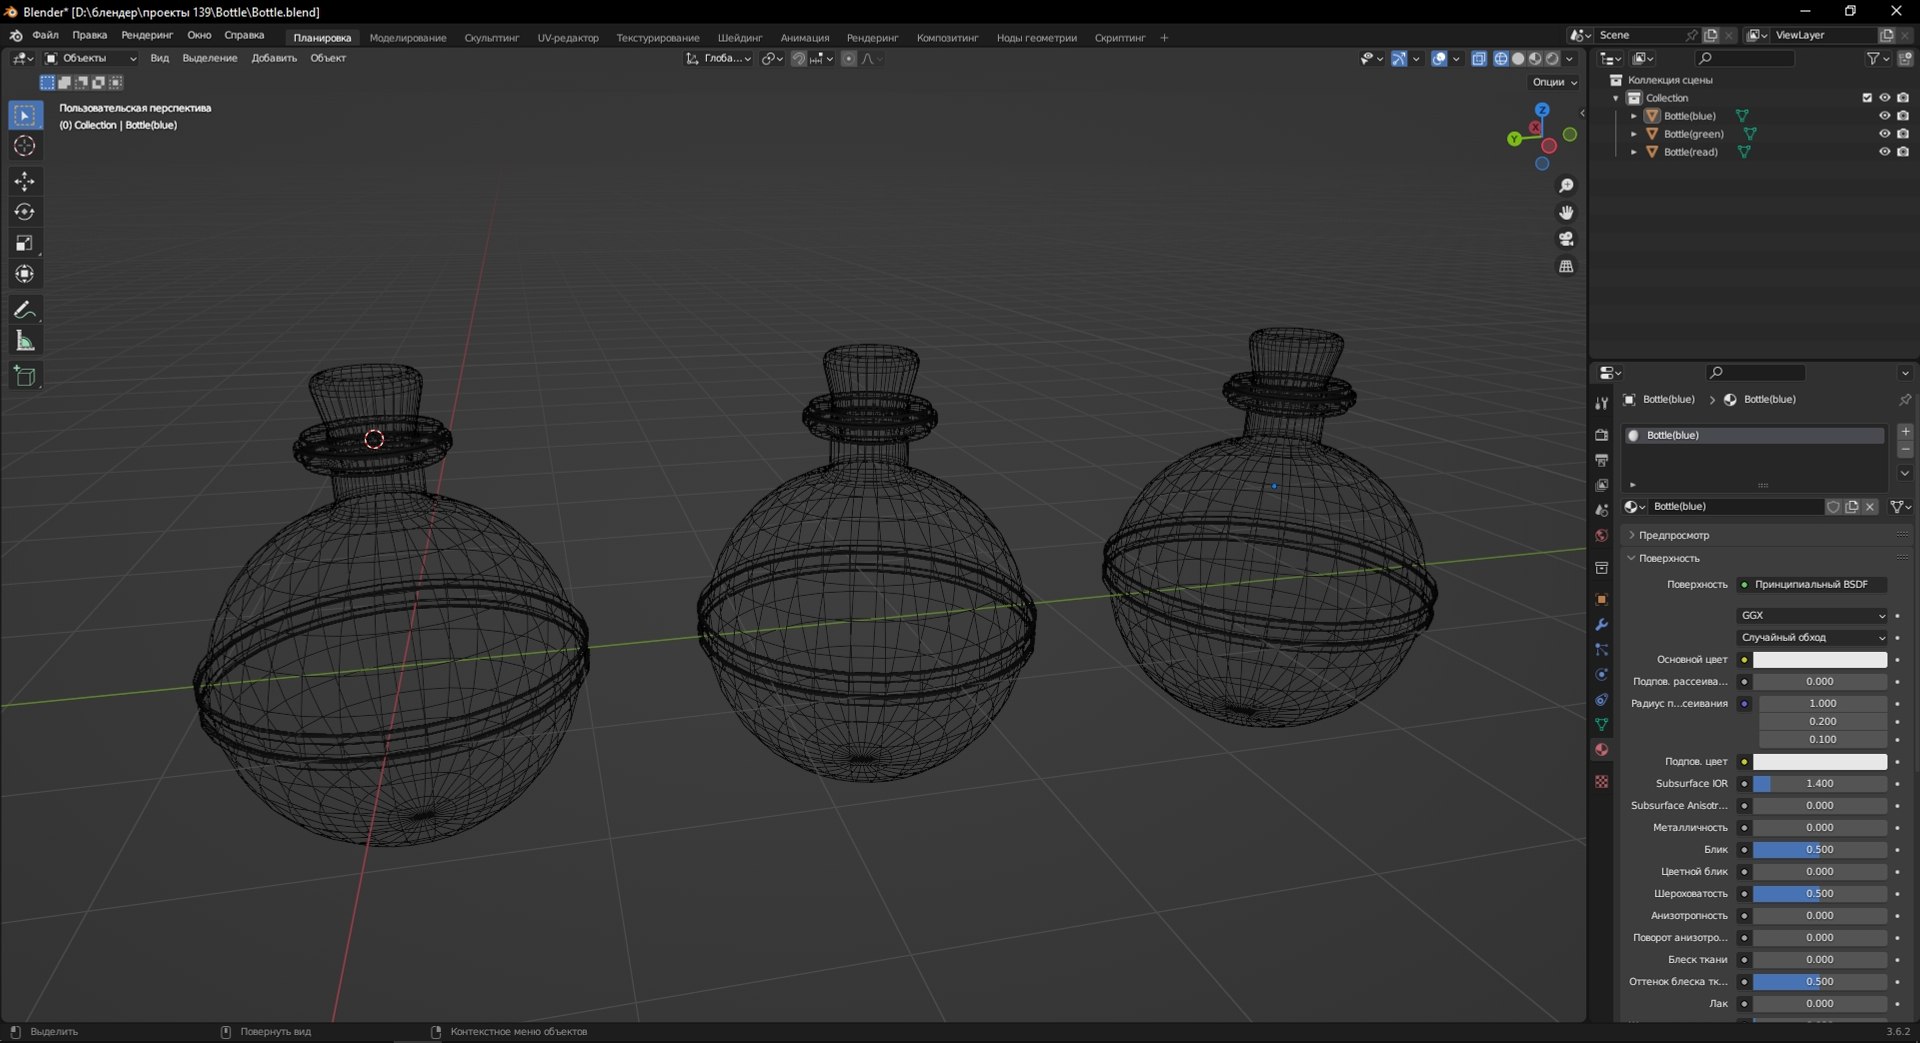Hide Bottle(green) with its eye icon
Screen dimensions: 1920x1043
[x=1884, y=134]
